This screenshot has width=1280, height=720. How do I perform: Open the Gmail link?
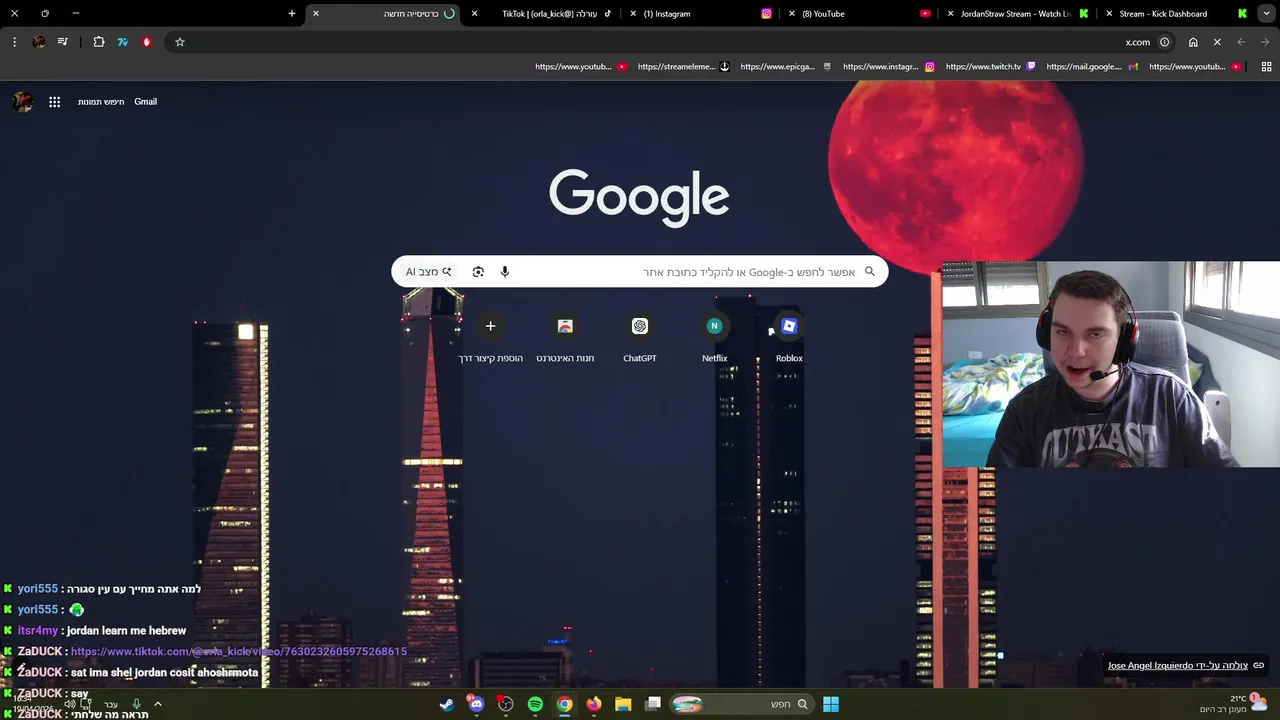coord(146,102)
